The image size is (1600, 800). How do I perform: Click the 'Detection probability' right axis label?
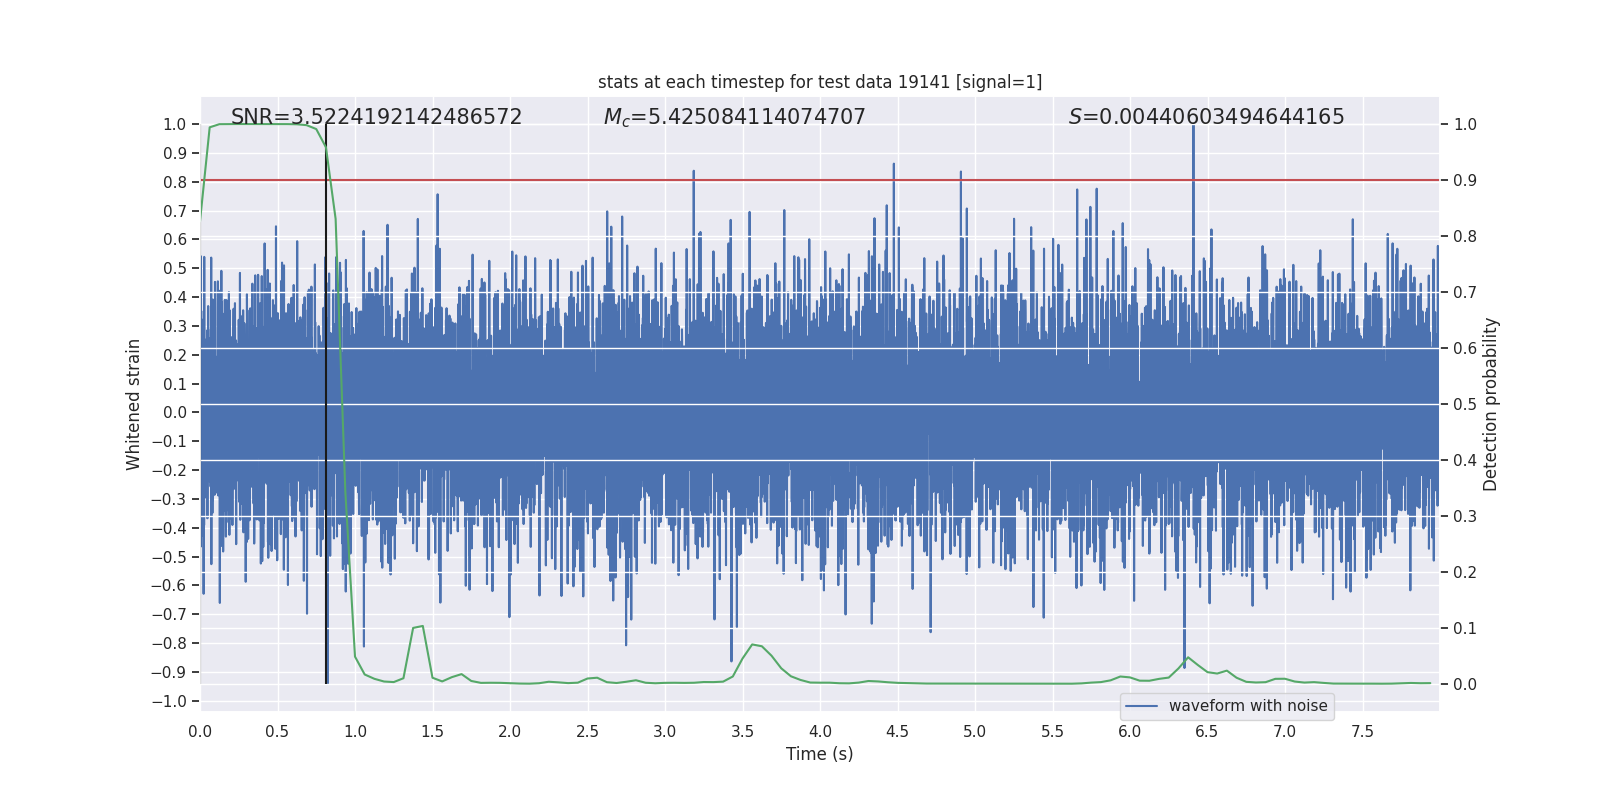click(x=1491, y=404)
